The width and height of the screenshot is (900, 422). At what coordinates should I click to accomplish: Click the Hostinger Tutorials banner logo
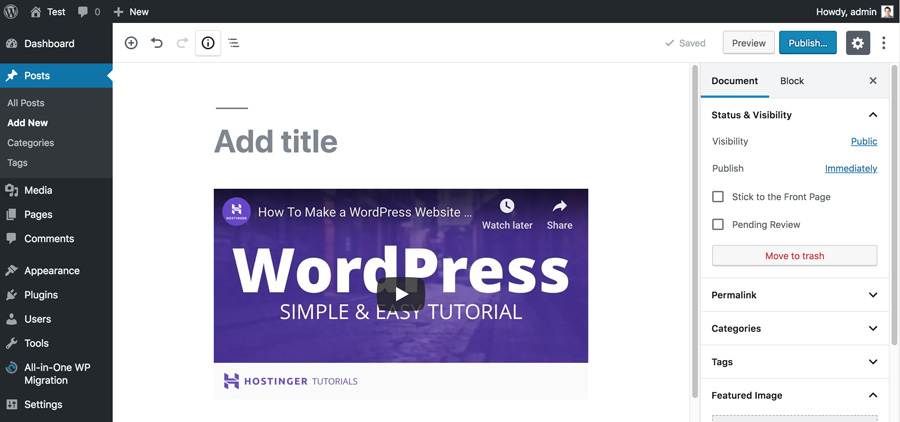[290, 381]
